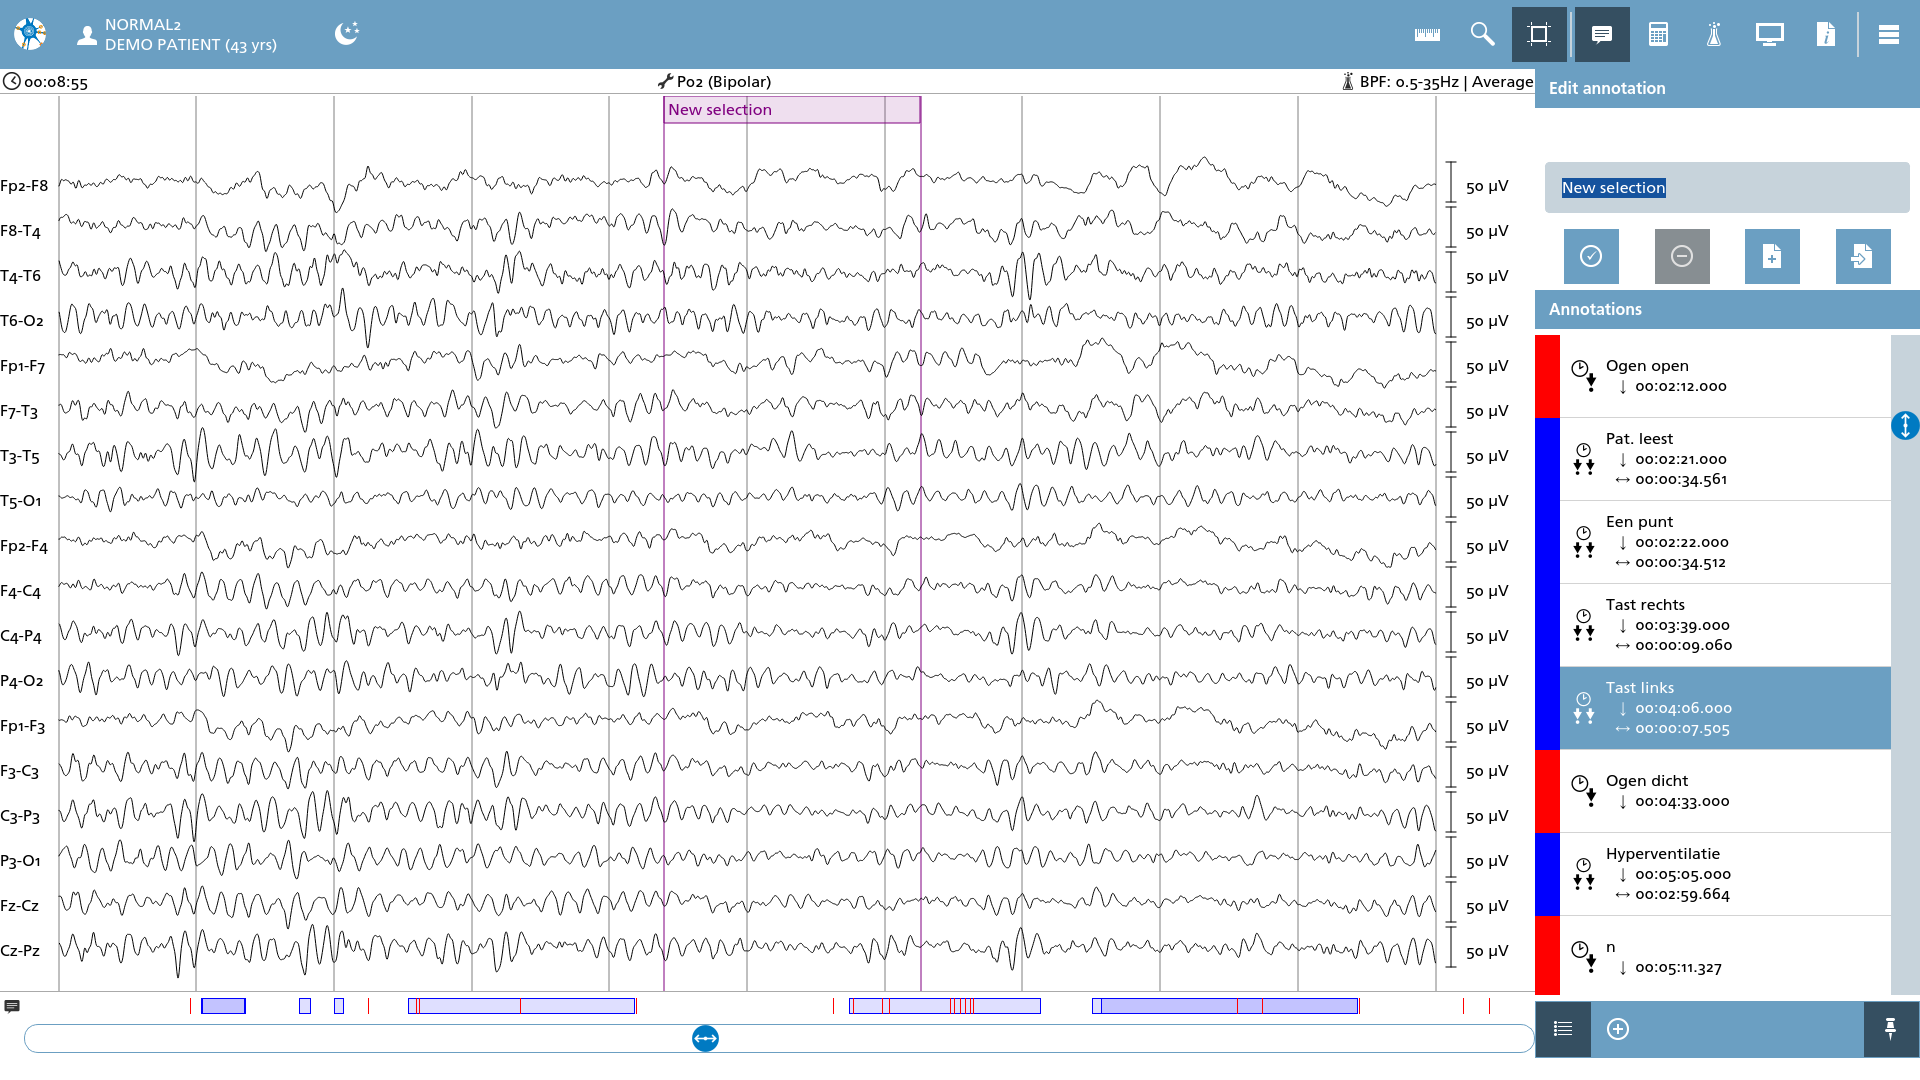Click the monitor display icon
The image size is (1920, 1080).
pyautogui.click(x=1770, y=35)
